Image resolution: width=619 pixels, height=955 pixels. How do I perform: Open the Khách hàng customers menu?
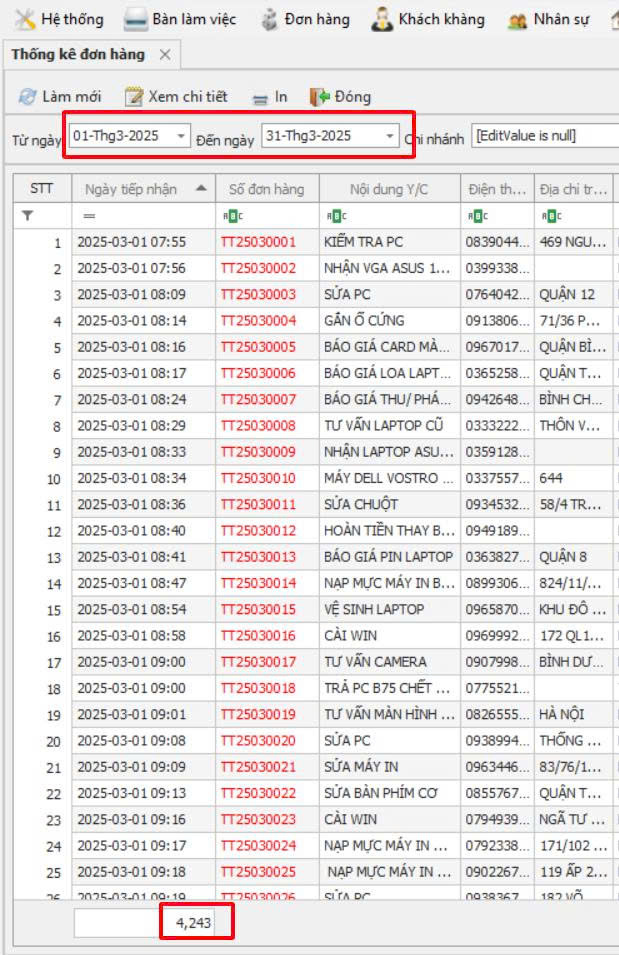pyautogui.click(x=428, y=19)
